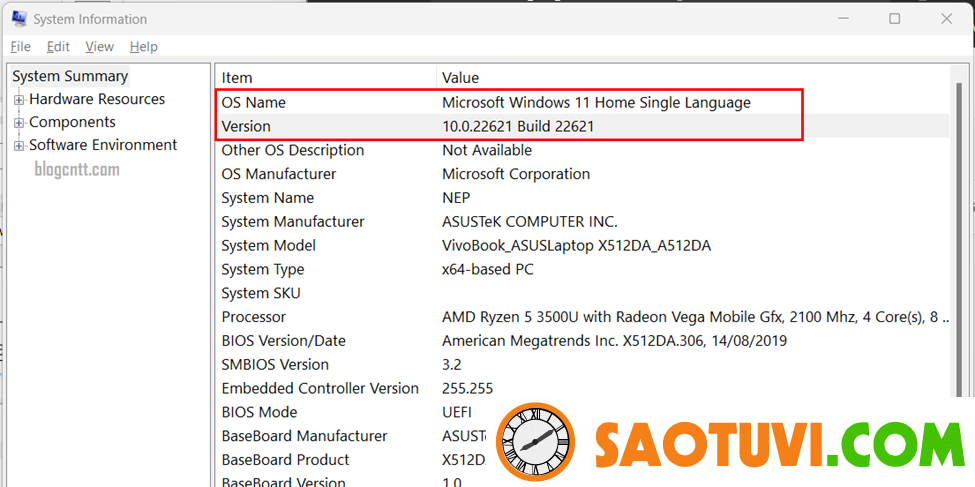
Task: Select the System Type row
Action: [263, 269]
